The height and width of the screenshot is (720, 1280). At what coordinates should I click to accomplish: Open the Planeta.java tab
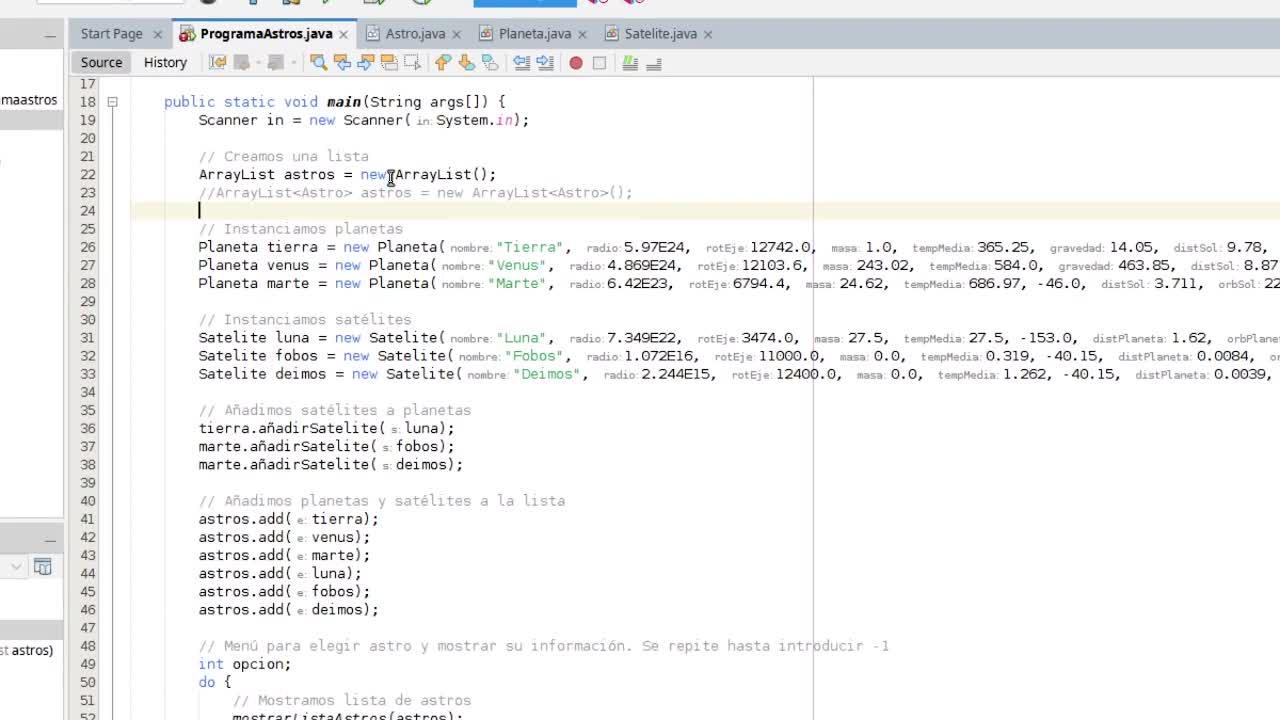[x=534, y=34]
